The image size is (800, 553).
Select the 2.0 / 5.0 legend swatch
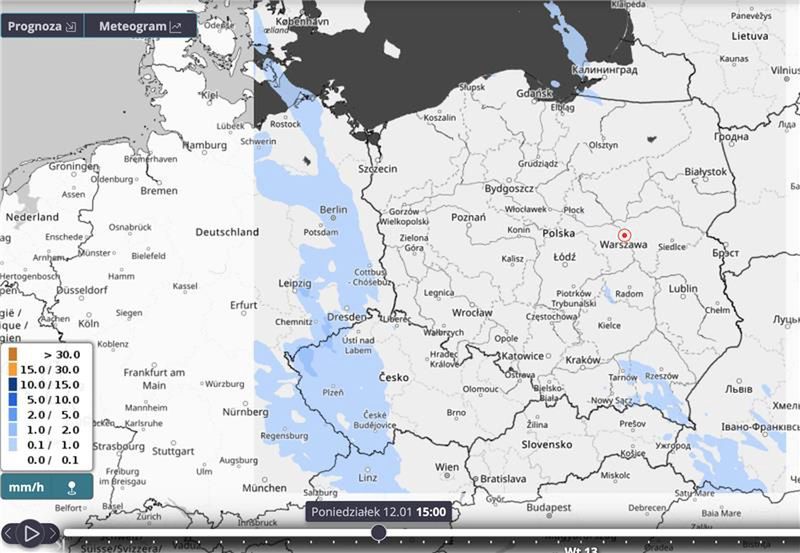(x=13, y=414)
